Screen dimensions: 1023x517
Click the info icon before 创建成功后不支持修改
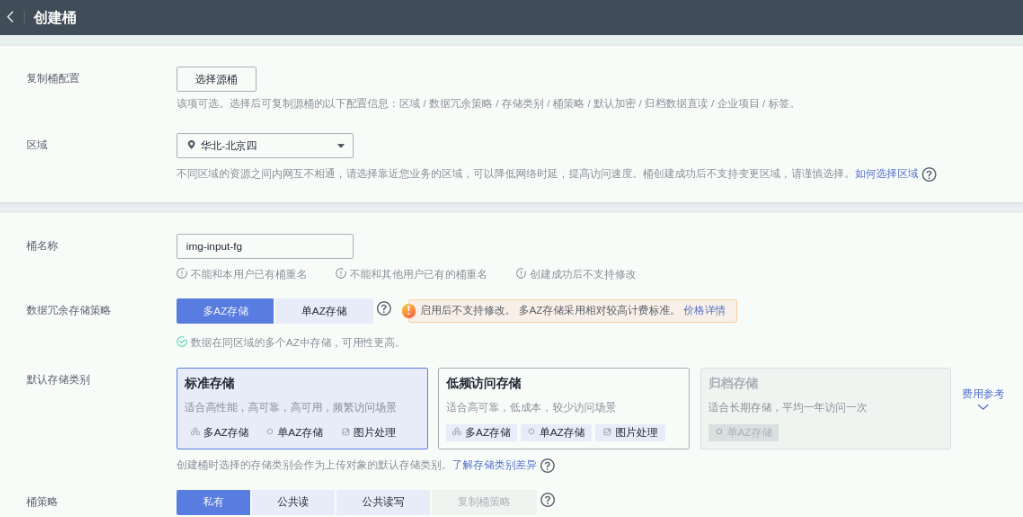521,274
